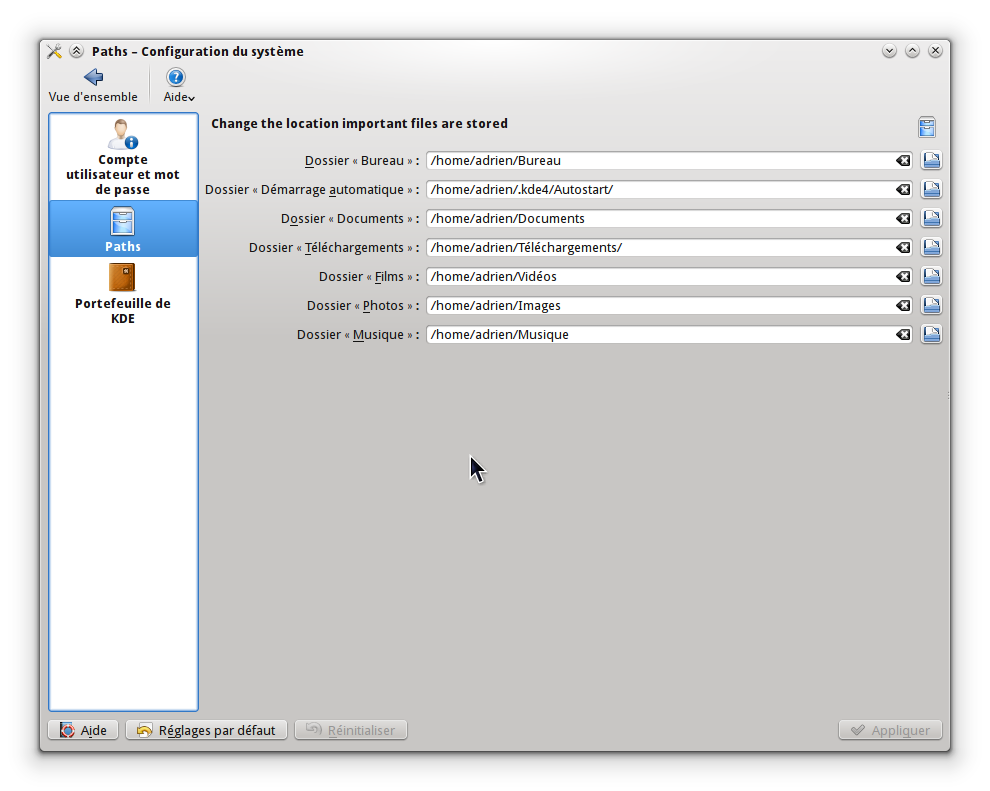Clear the Documents folder path field

(x=903, y=218)
